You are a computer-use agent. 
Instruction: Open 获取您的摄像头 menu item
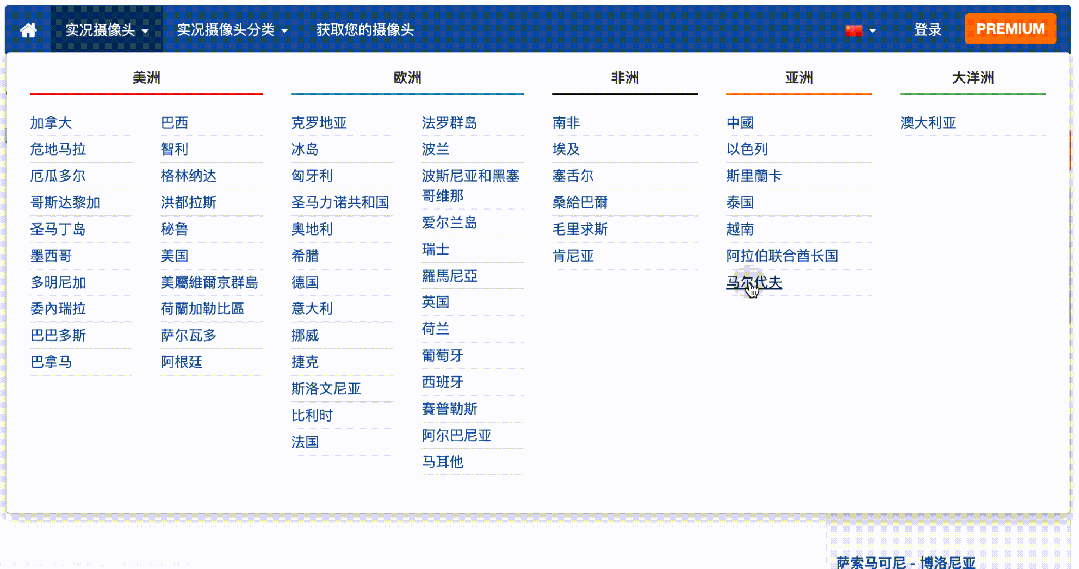pos(365,30)
